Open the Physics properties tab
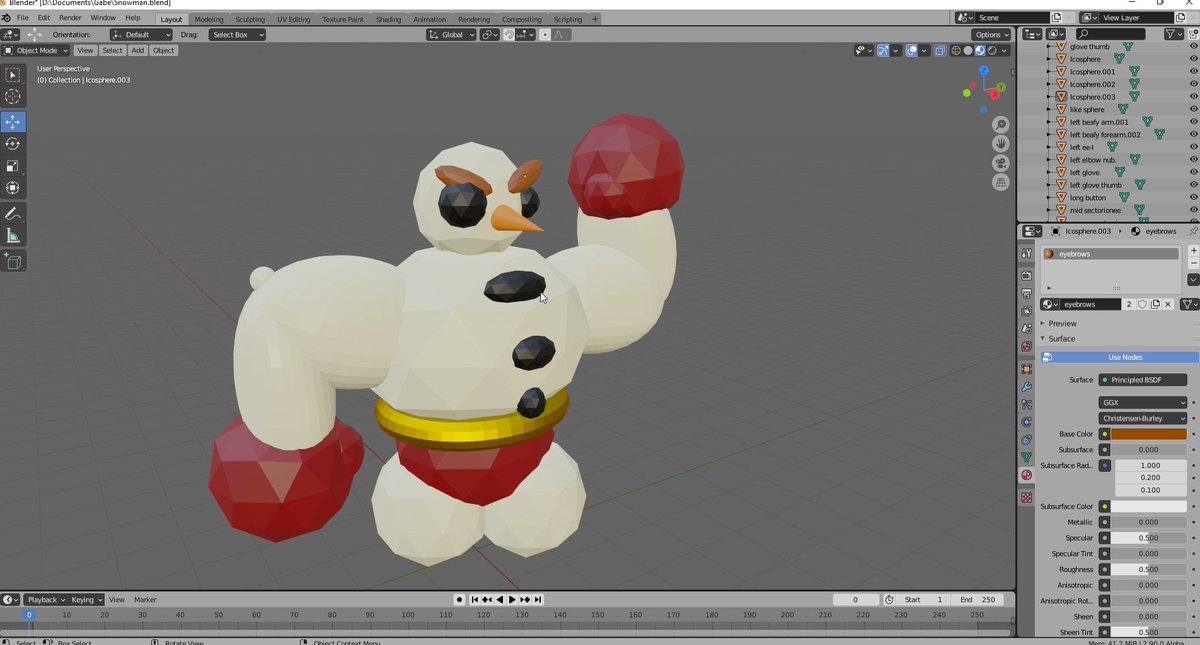Image resolution: width=1200 pixels, height=645 pixels. (x=1027, y=422)
